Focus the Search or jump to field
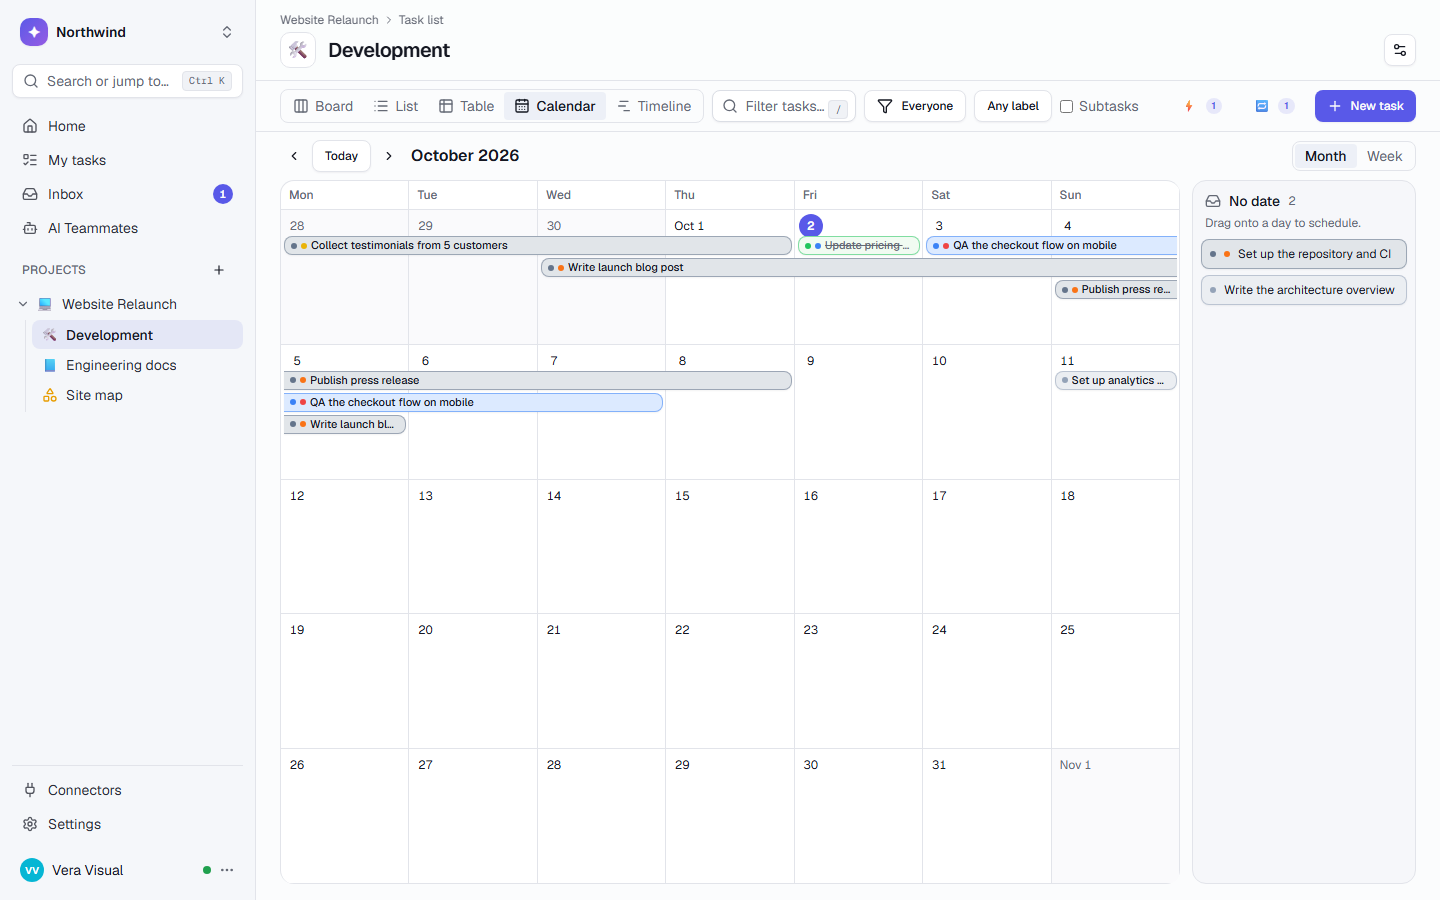Screen dimensions: 1440x900 pyautogui.click(x=127, y=81)
